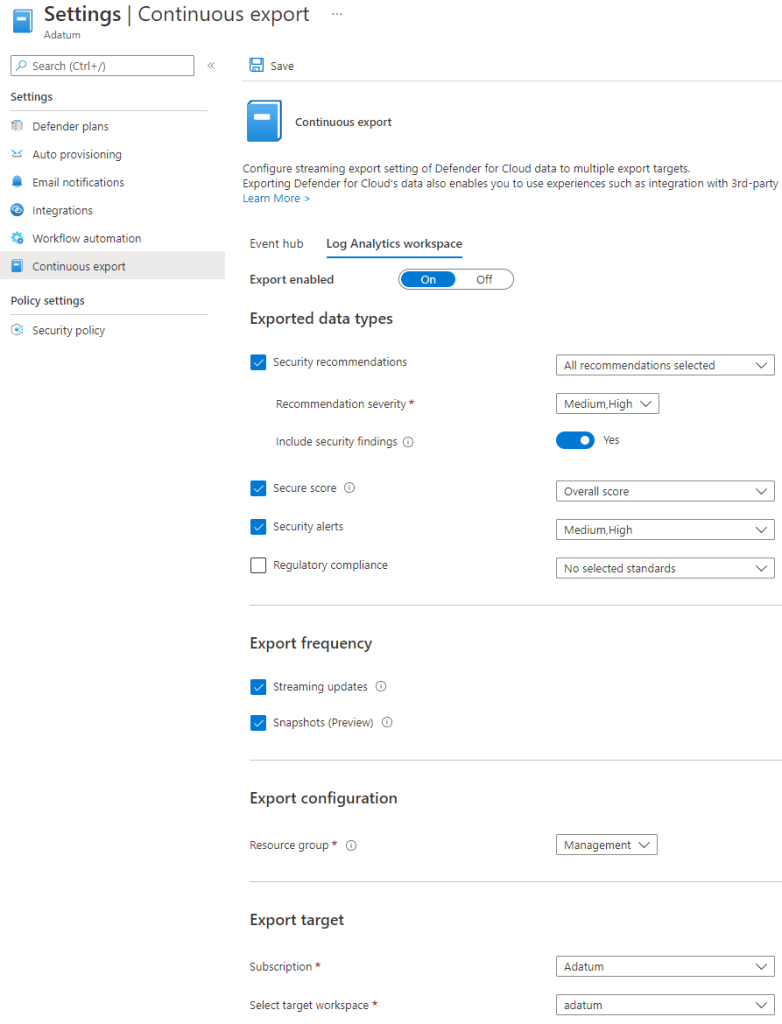Open Security policy settings
Screen dimensions: 782x1024
coord(68,331)
